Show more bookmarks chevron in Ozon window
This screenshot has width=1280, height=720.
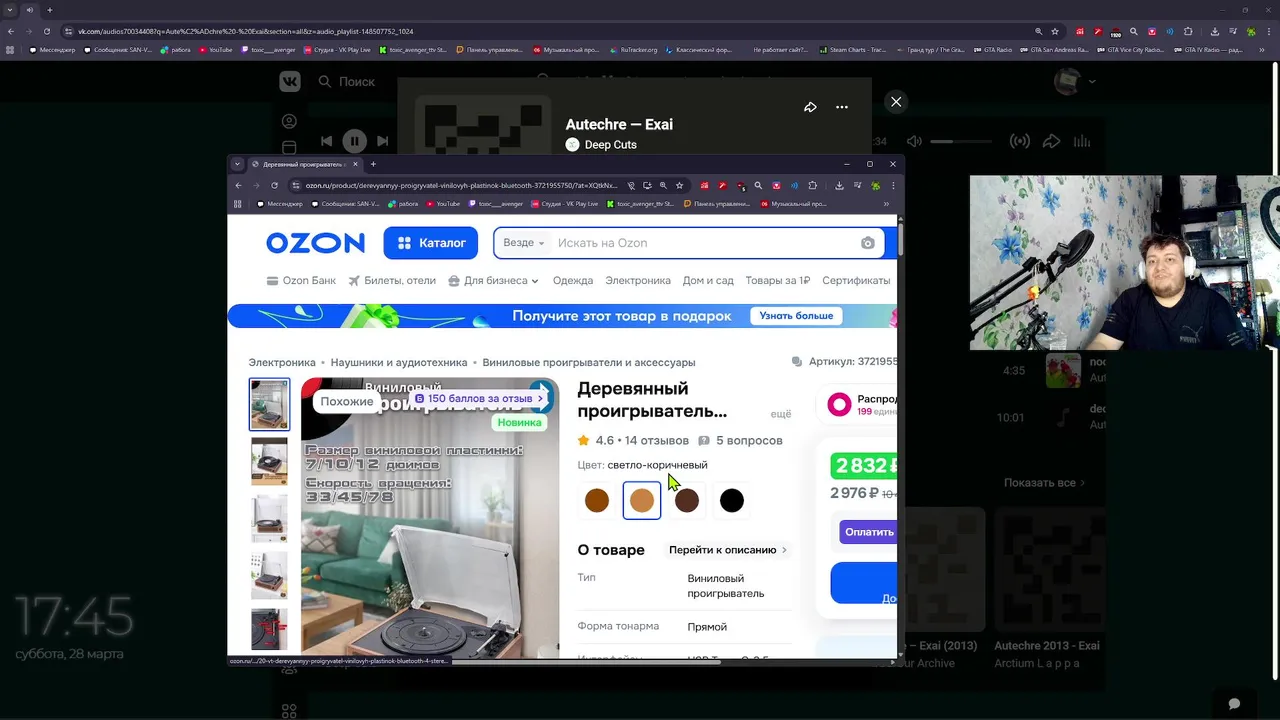pyautogui.click(x=886, y=204)
